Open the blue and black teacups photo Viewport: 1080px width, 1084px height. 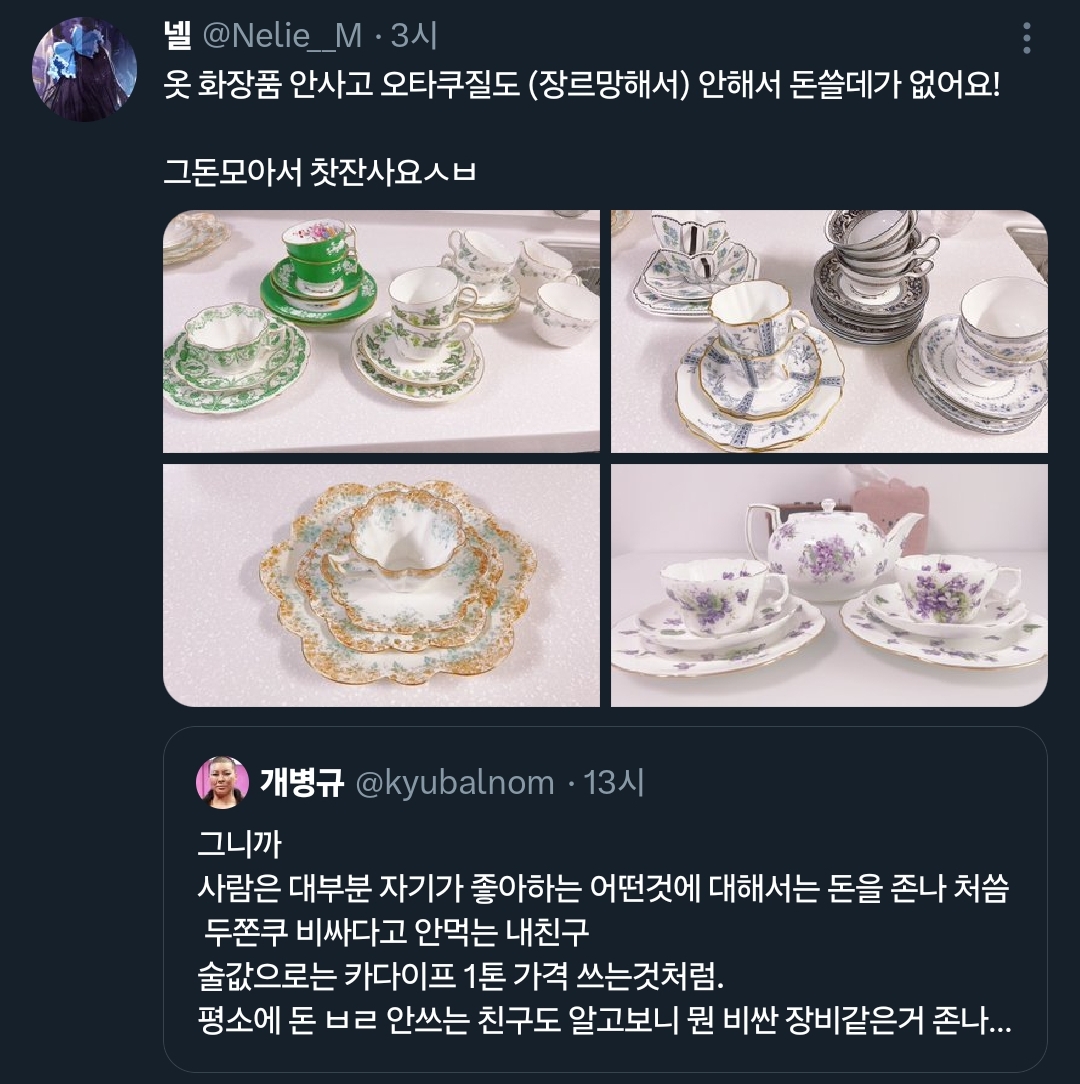(x=829, y=331)
